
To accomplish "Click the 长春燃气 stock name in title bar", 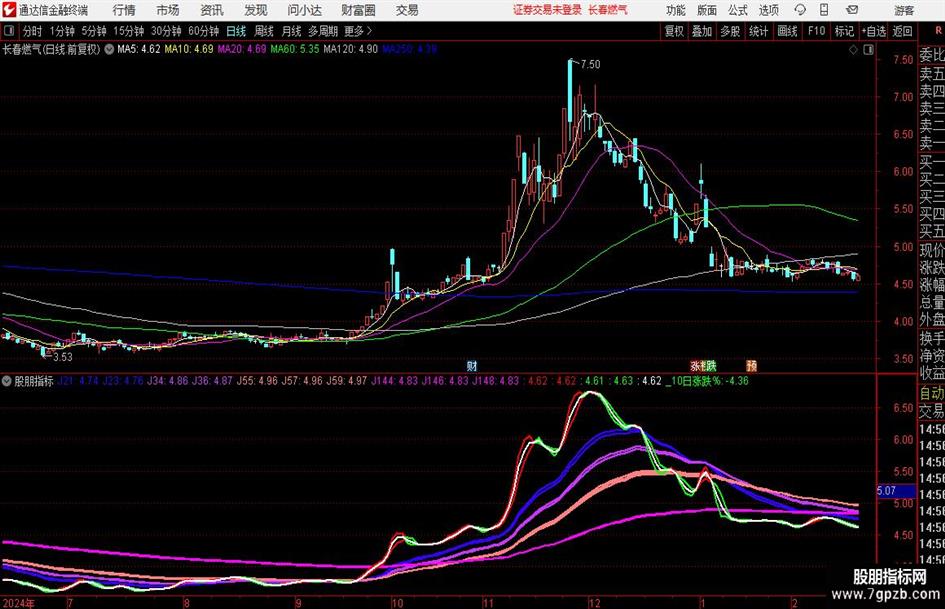I will click(608, 10).
